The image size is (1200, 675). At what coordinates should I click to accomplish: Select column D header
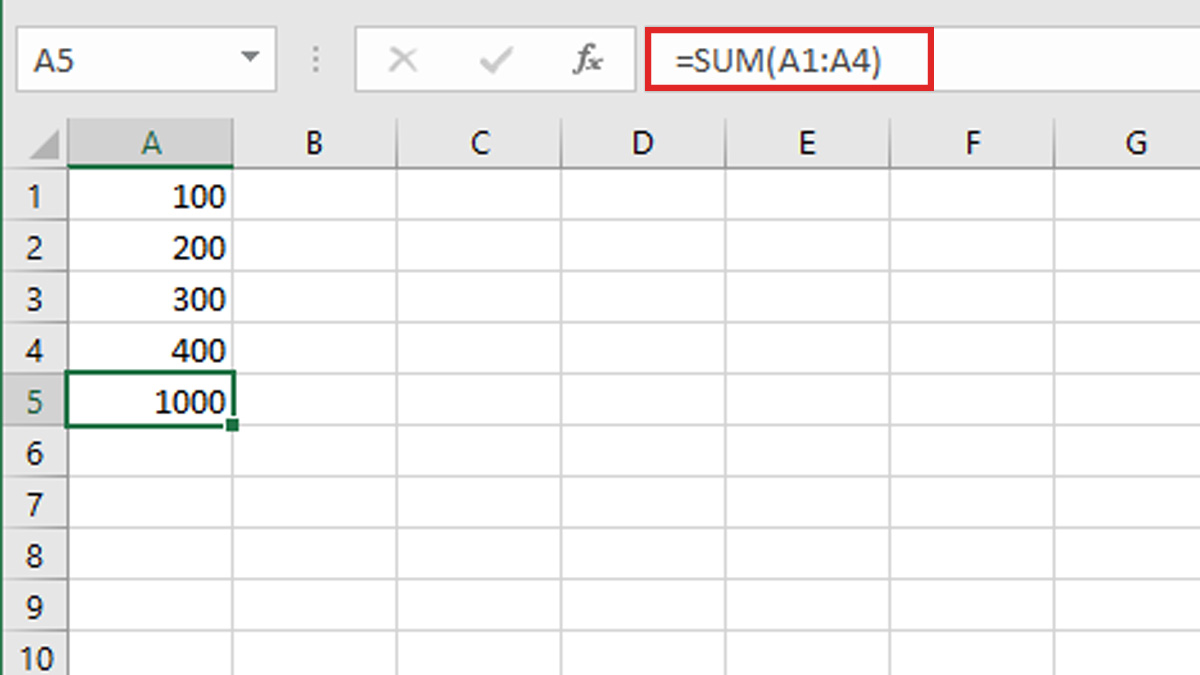click(x=642, y=144)
